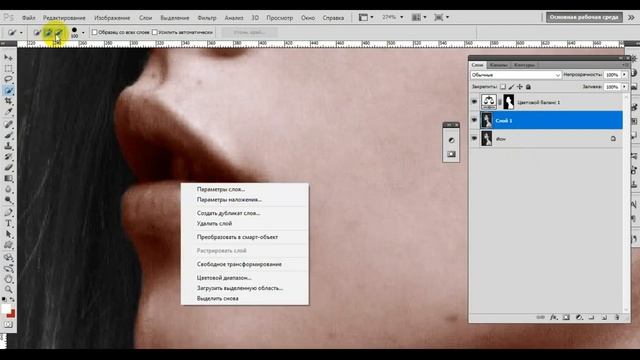640x360 pixels.
Task: Select the Horizontal Type tool
Action: pyautogui.click(x=8, y=223)
